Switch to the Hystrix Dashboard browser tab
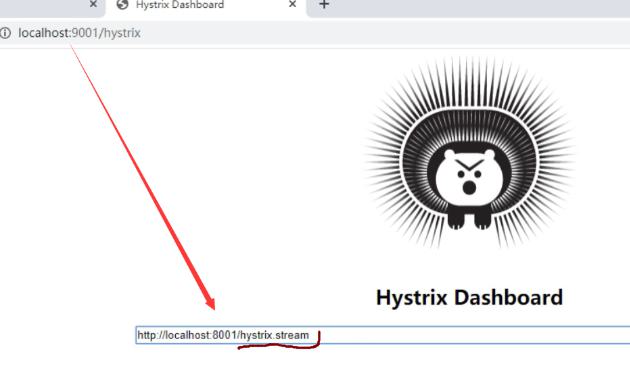 tap(206, 6)
